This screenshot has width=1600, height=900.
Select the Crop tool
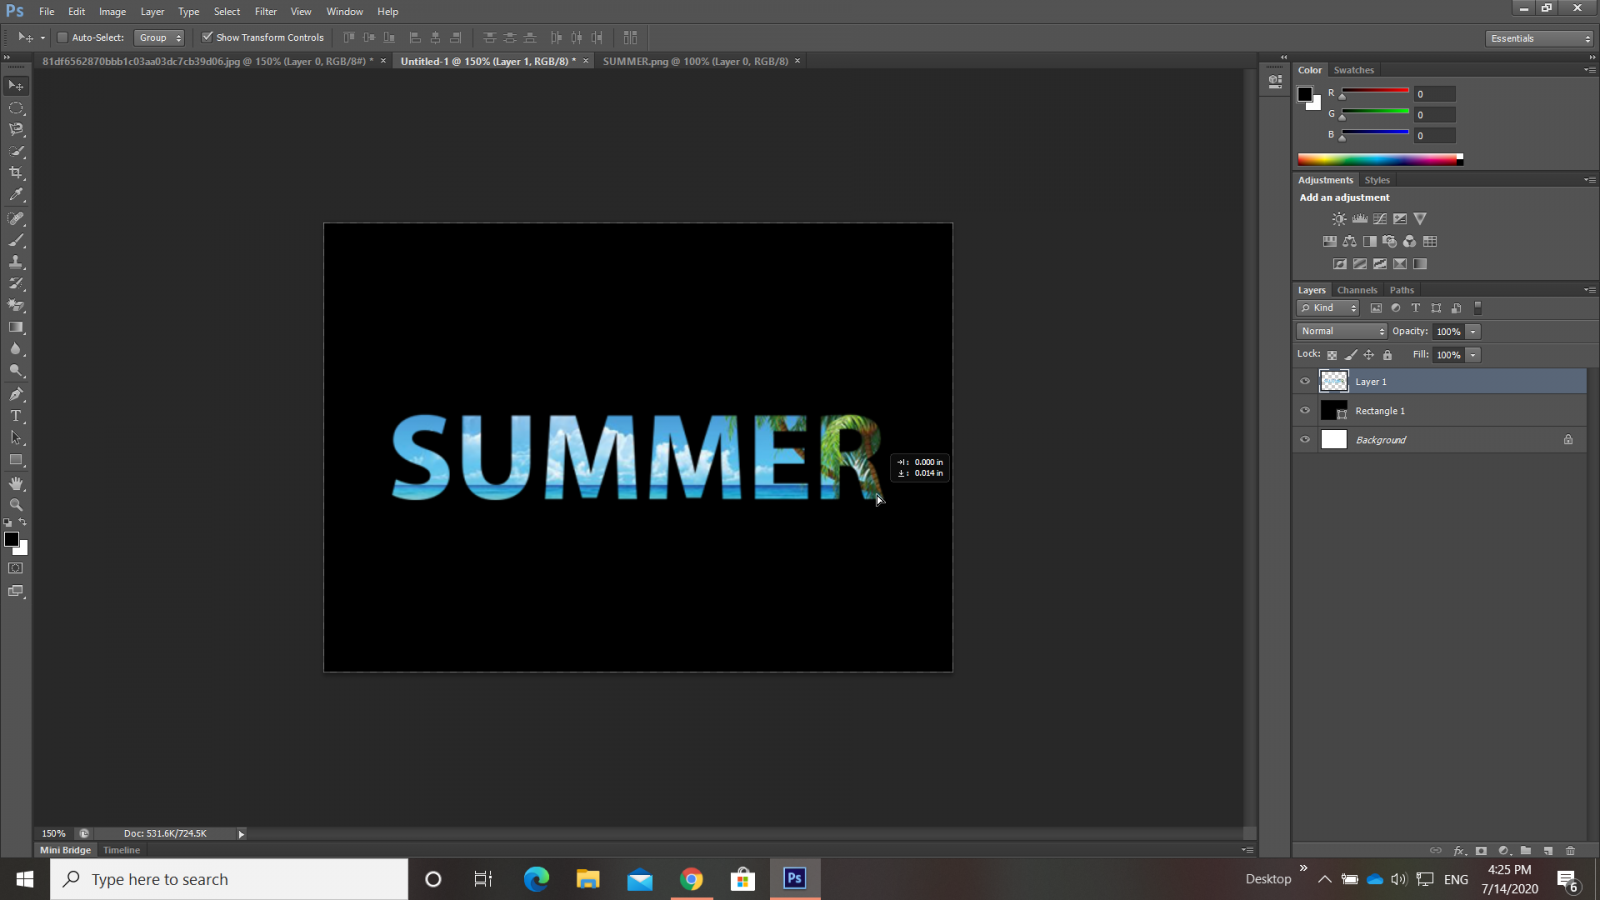pos(16,173)
